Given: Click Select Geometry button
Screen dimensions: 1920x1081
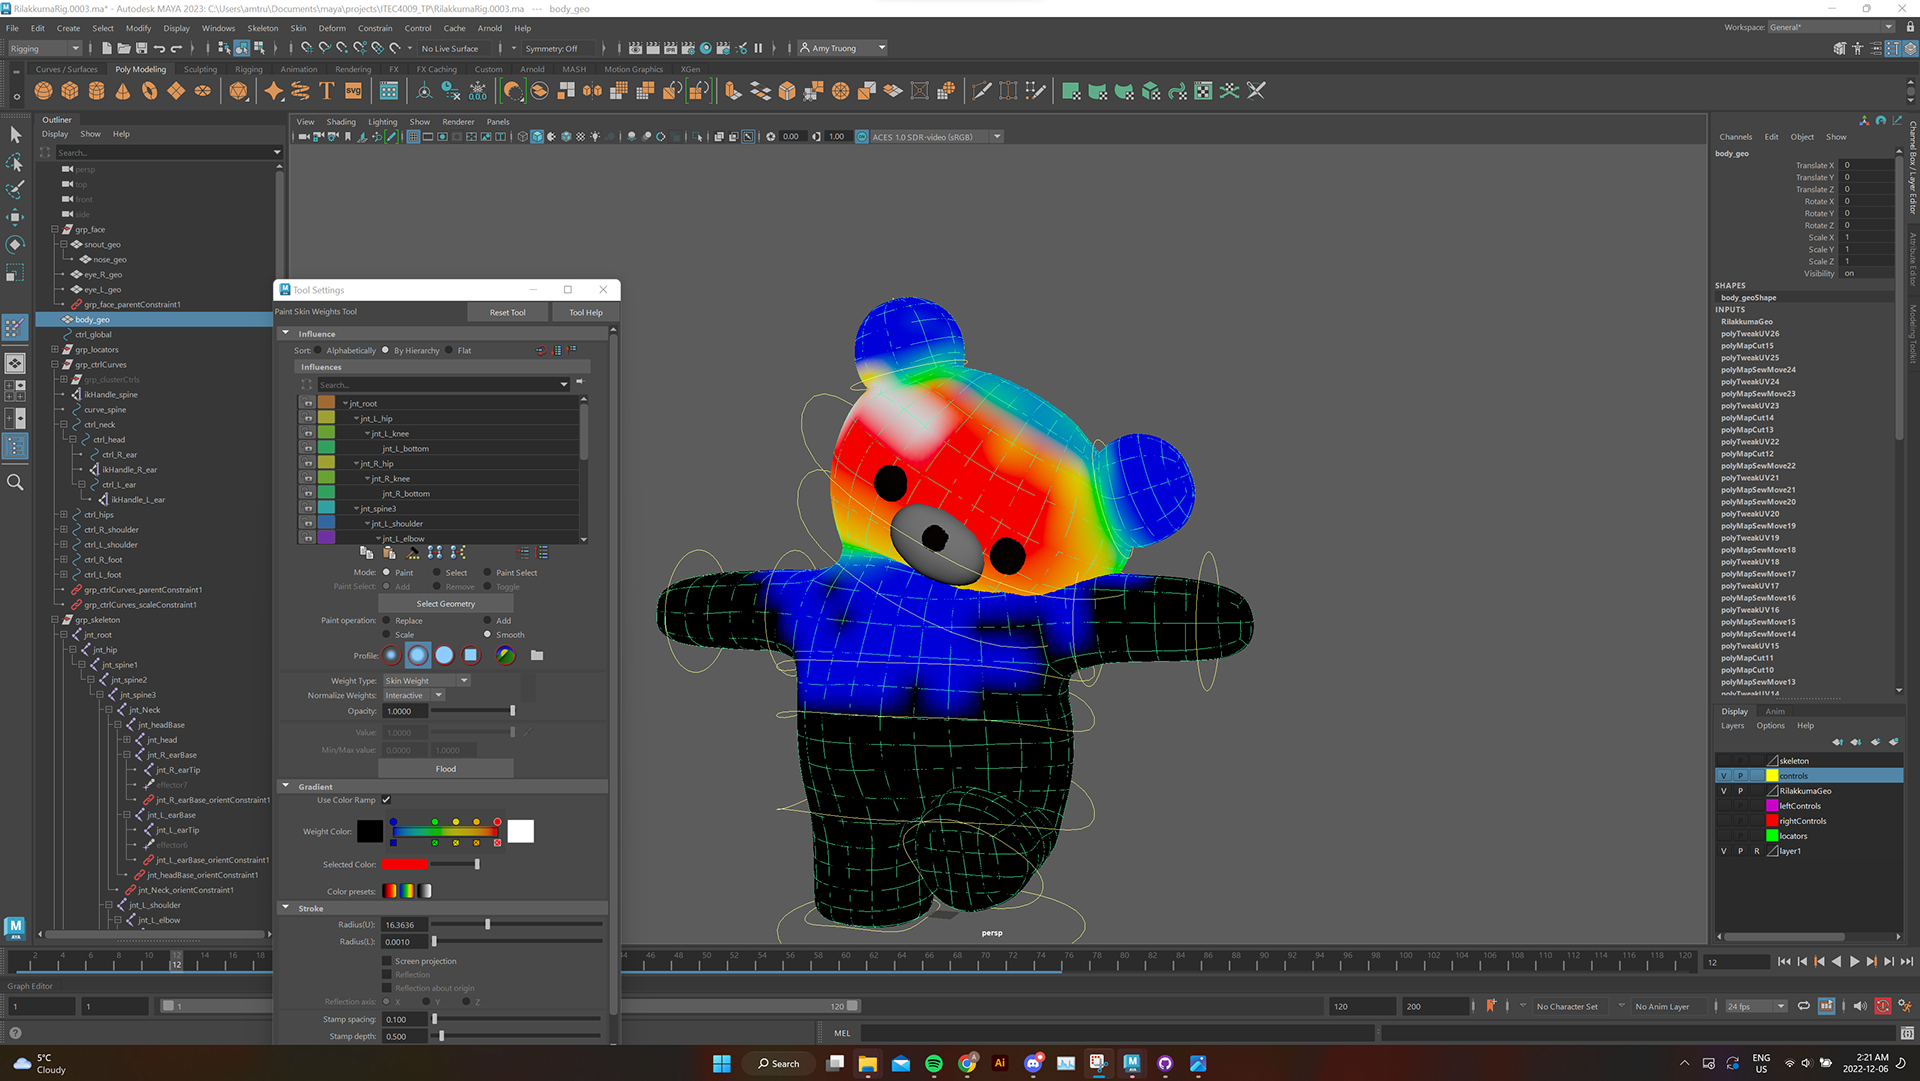Looking at the screenshot, I should [x=446, y=604].
